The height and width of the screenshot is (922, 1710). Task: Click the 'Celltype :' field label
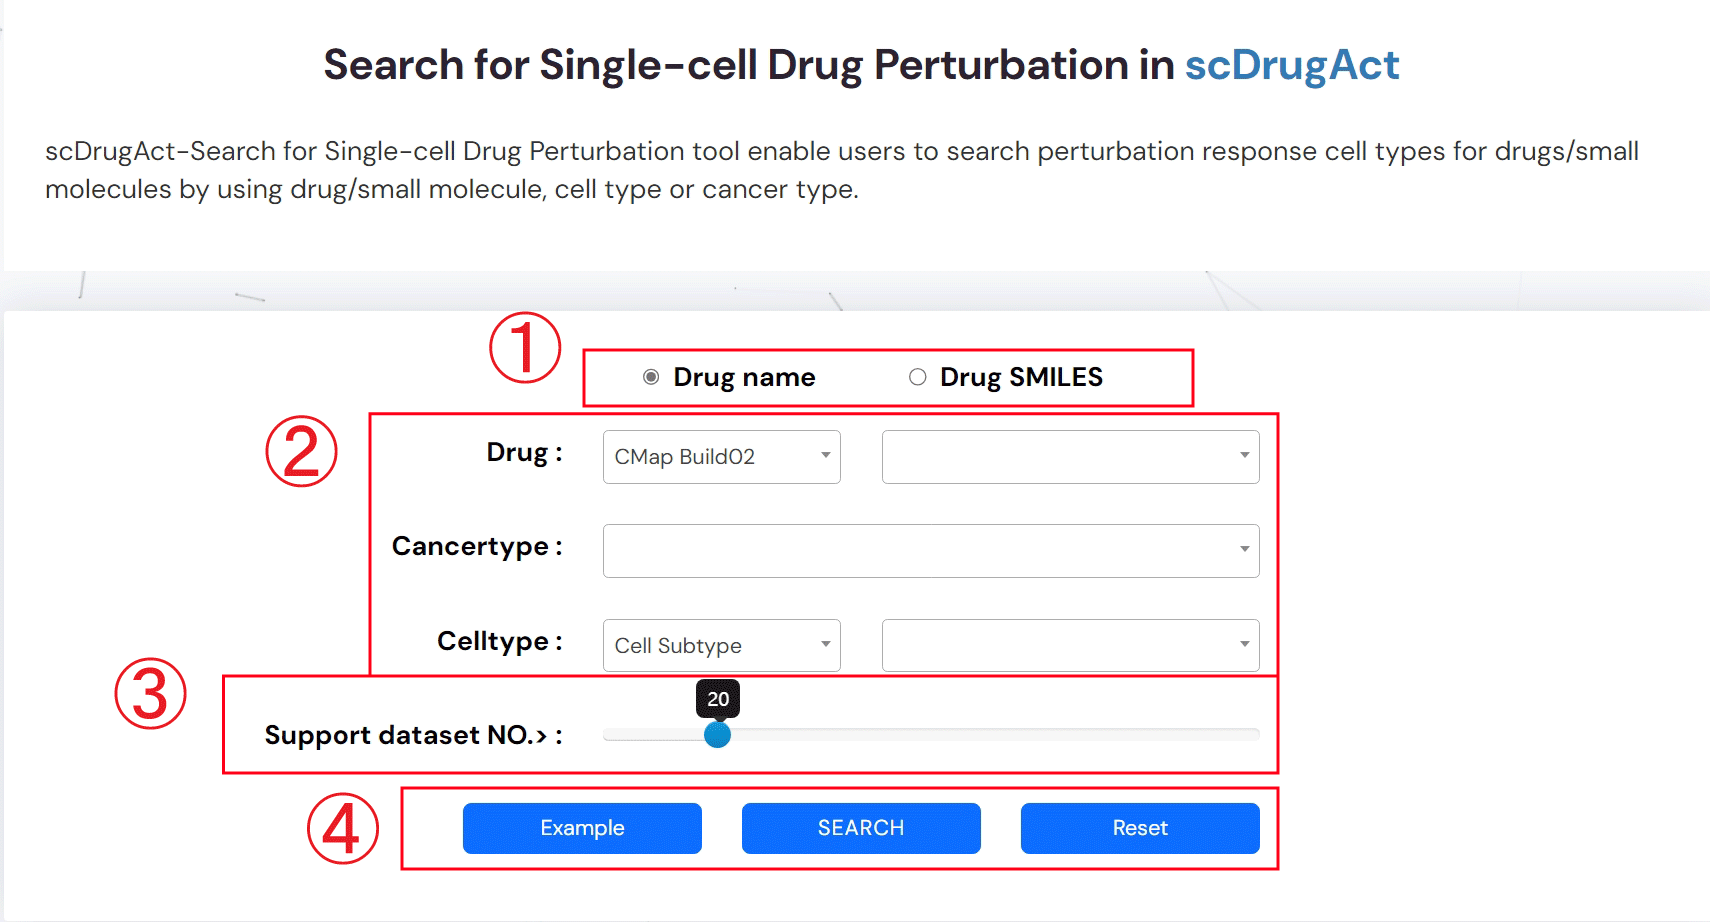[x=499, y=641]
